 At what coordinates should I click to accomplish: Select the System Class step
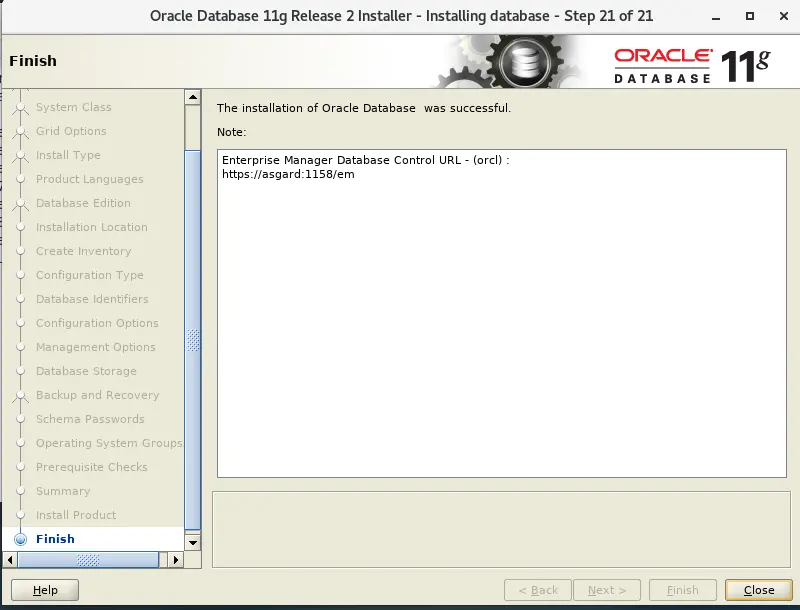coord(73,108)
